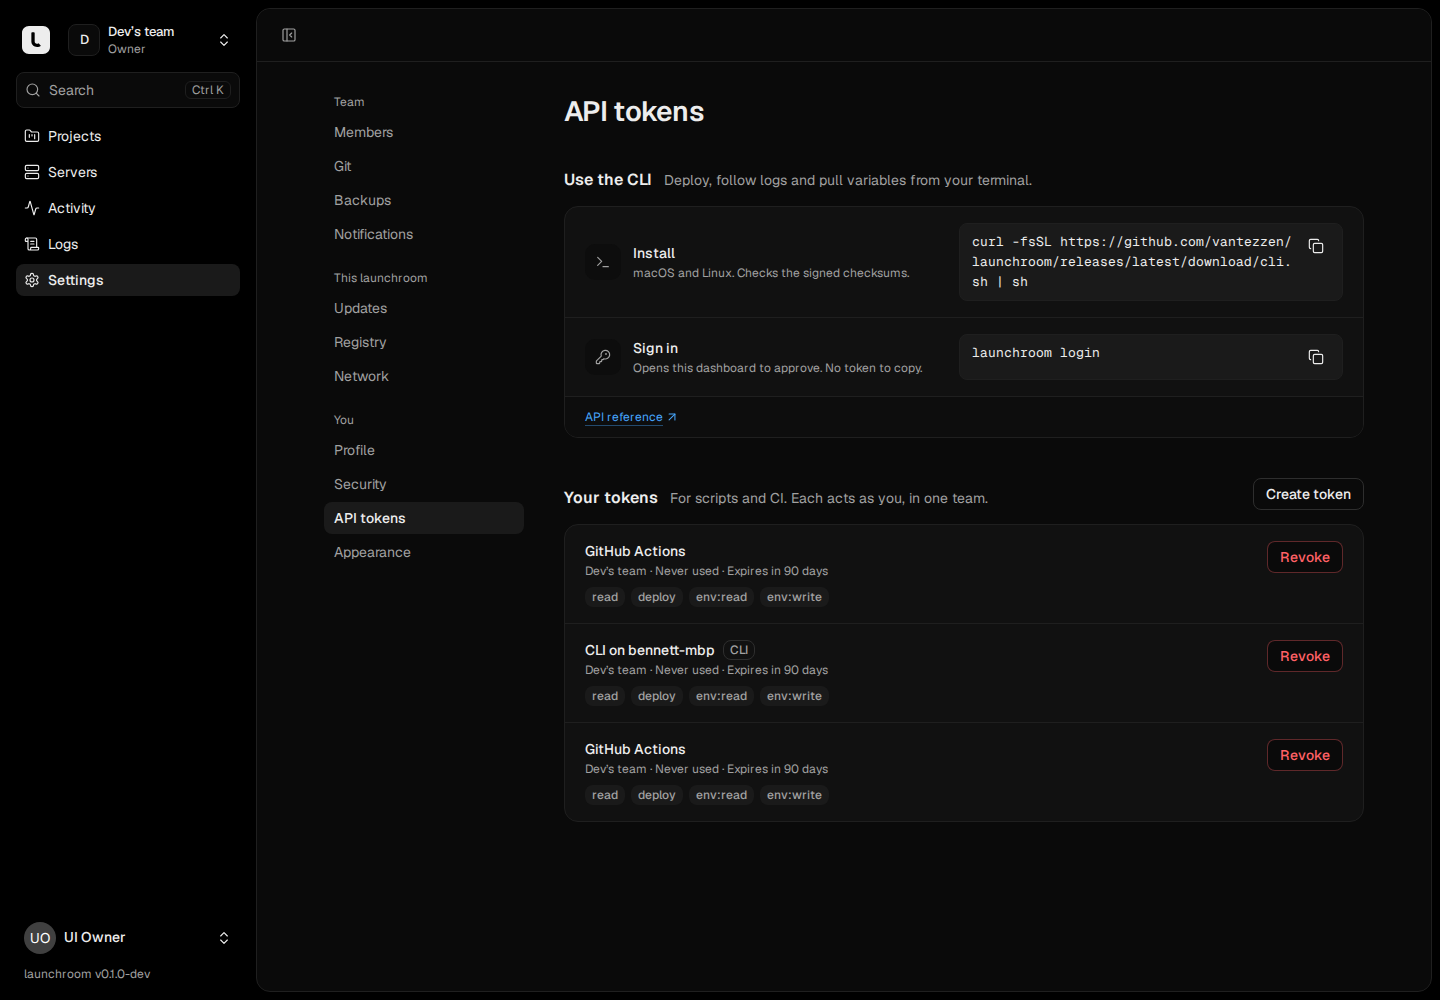Click the Servers sidebar icon
The image size is (1440, 1000).
tap(32, 172)
